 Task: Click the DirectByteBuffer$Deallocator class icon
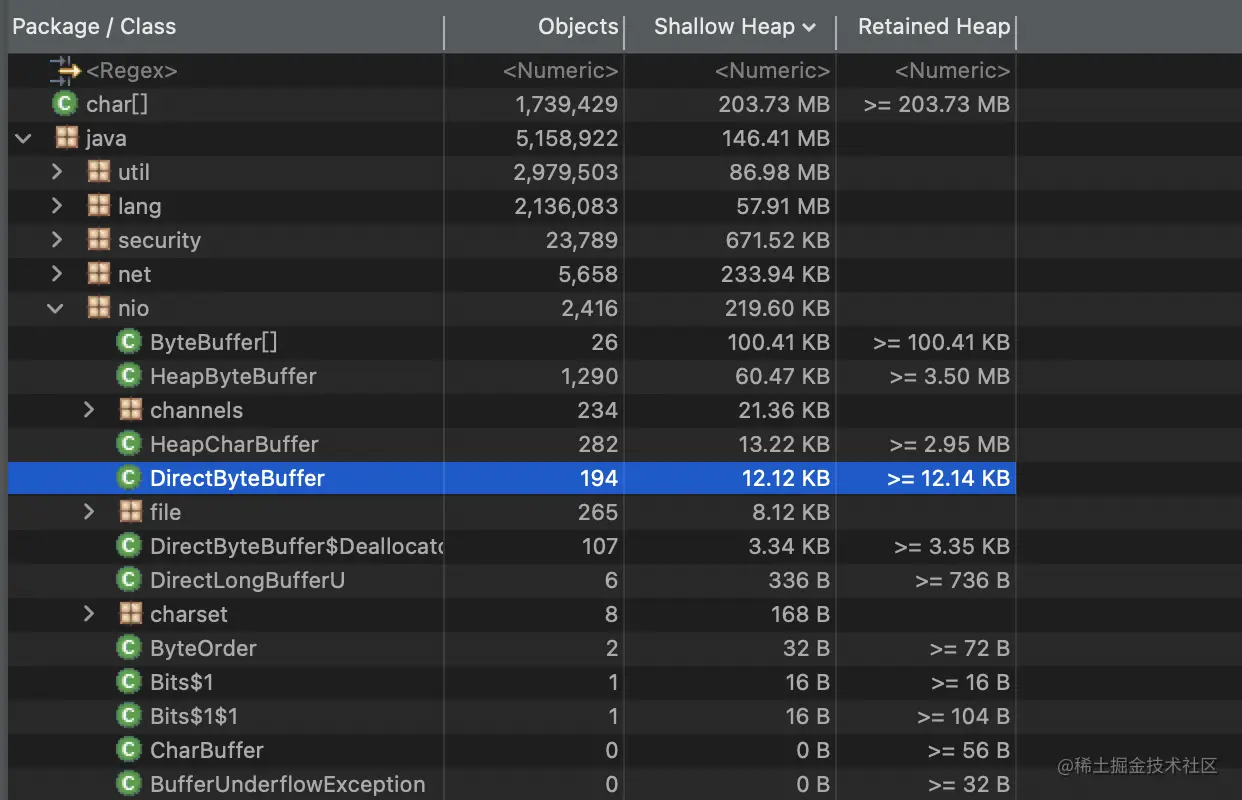tap(129, 546)
